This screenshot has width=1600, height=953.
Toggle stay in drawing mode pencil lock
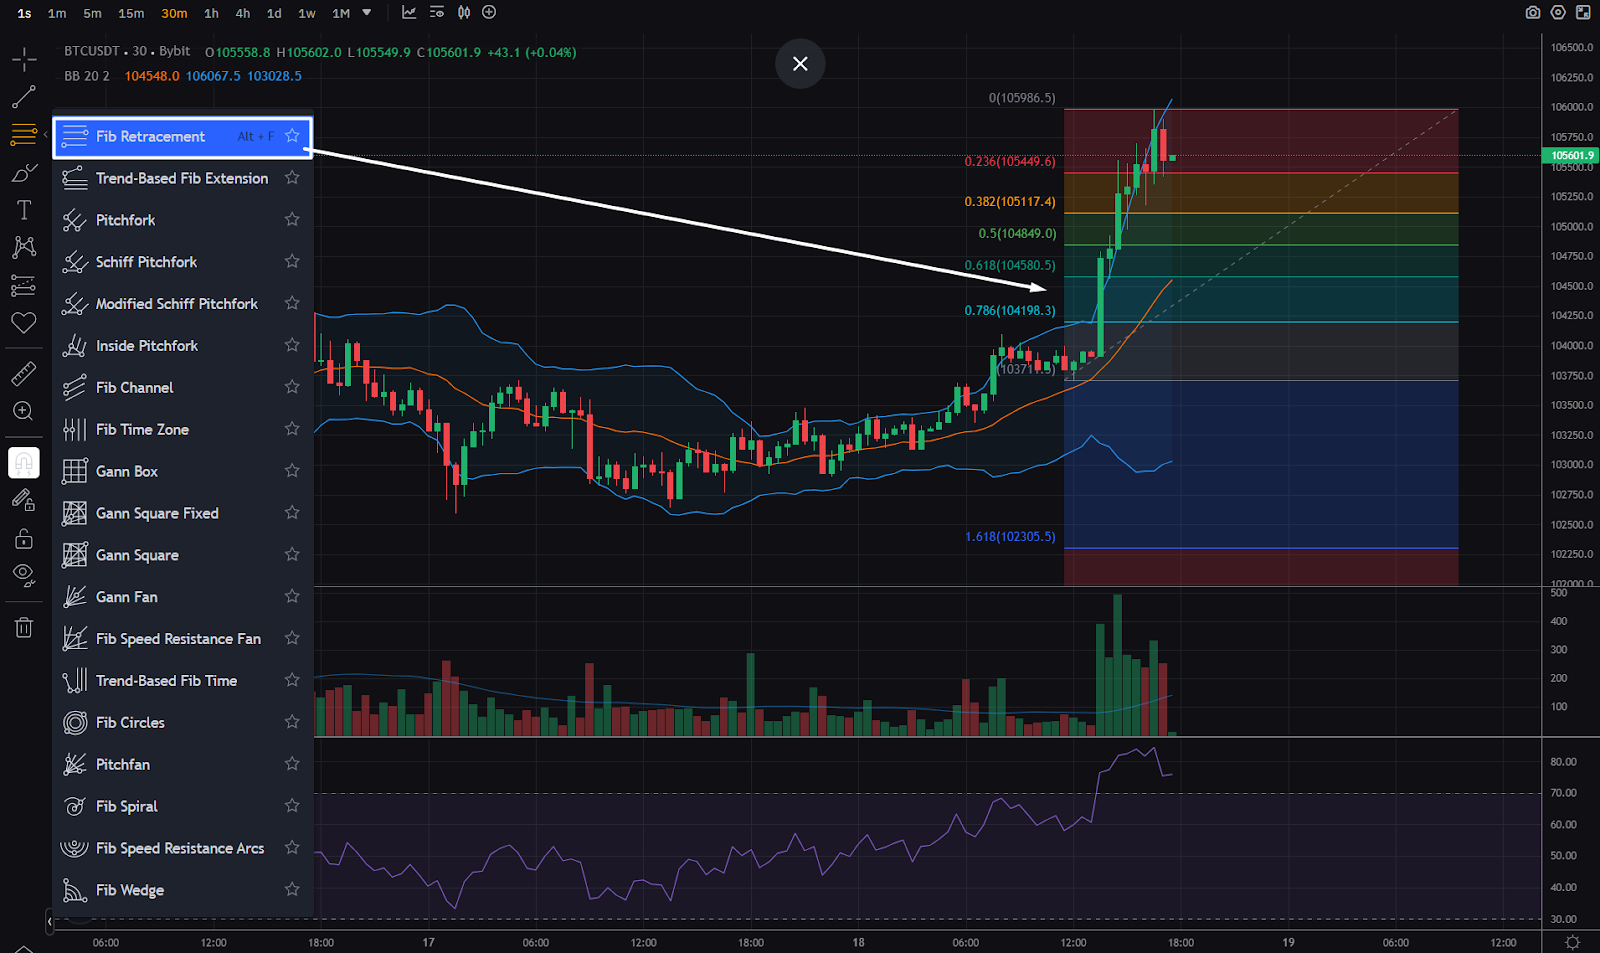point(24,500)
